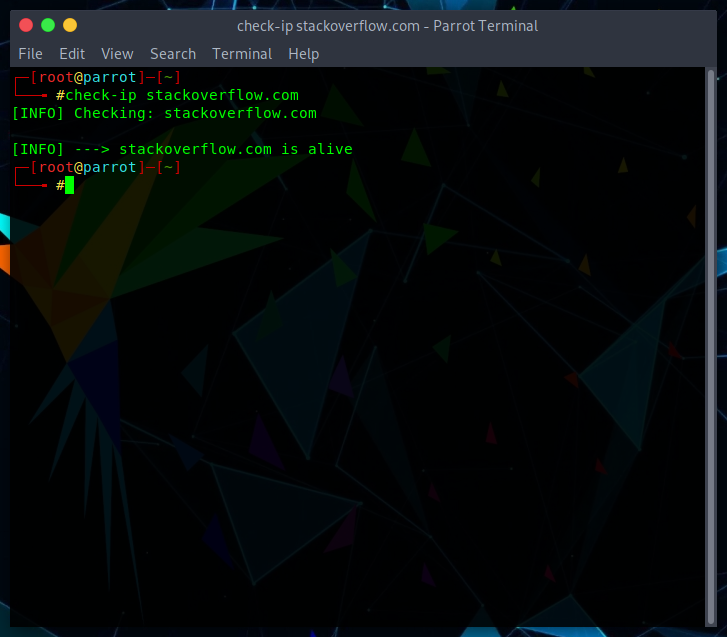727x637 pixels.
Task: Click the output 'stackoverflow.com is alive'
Action: [x=236, y=149]
